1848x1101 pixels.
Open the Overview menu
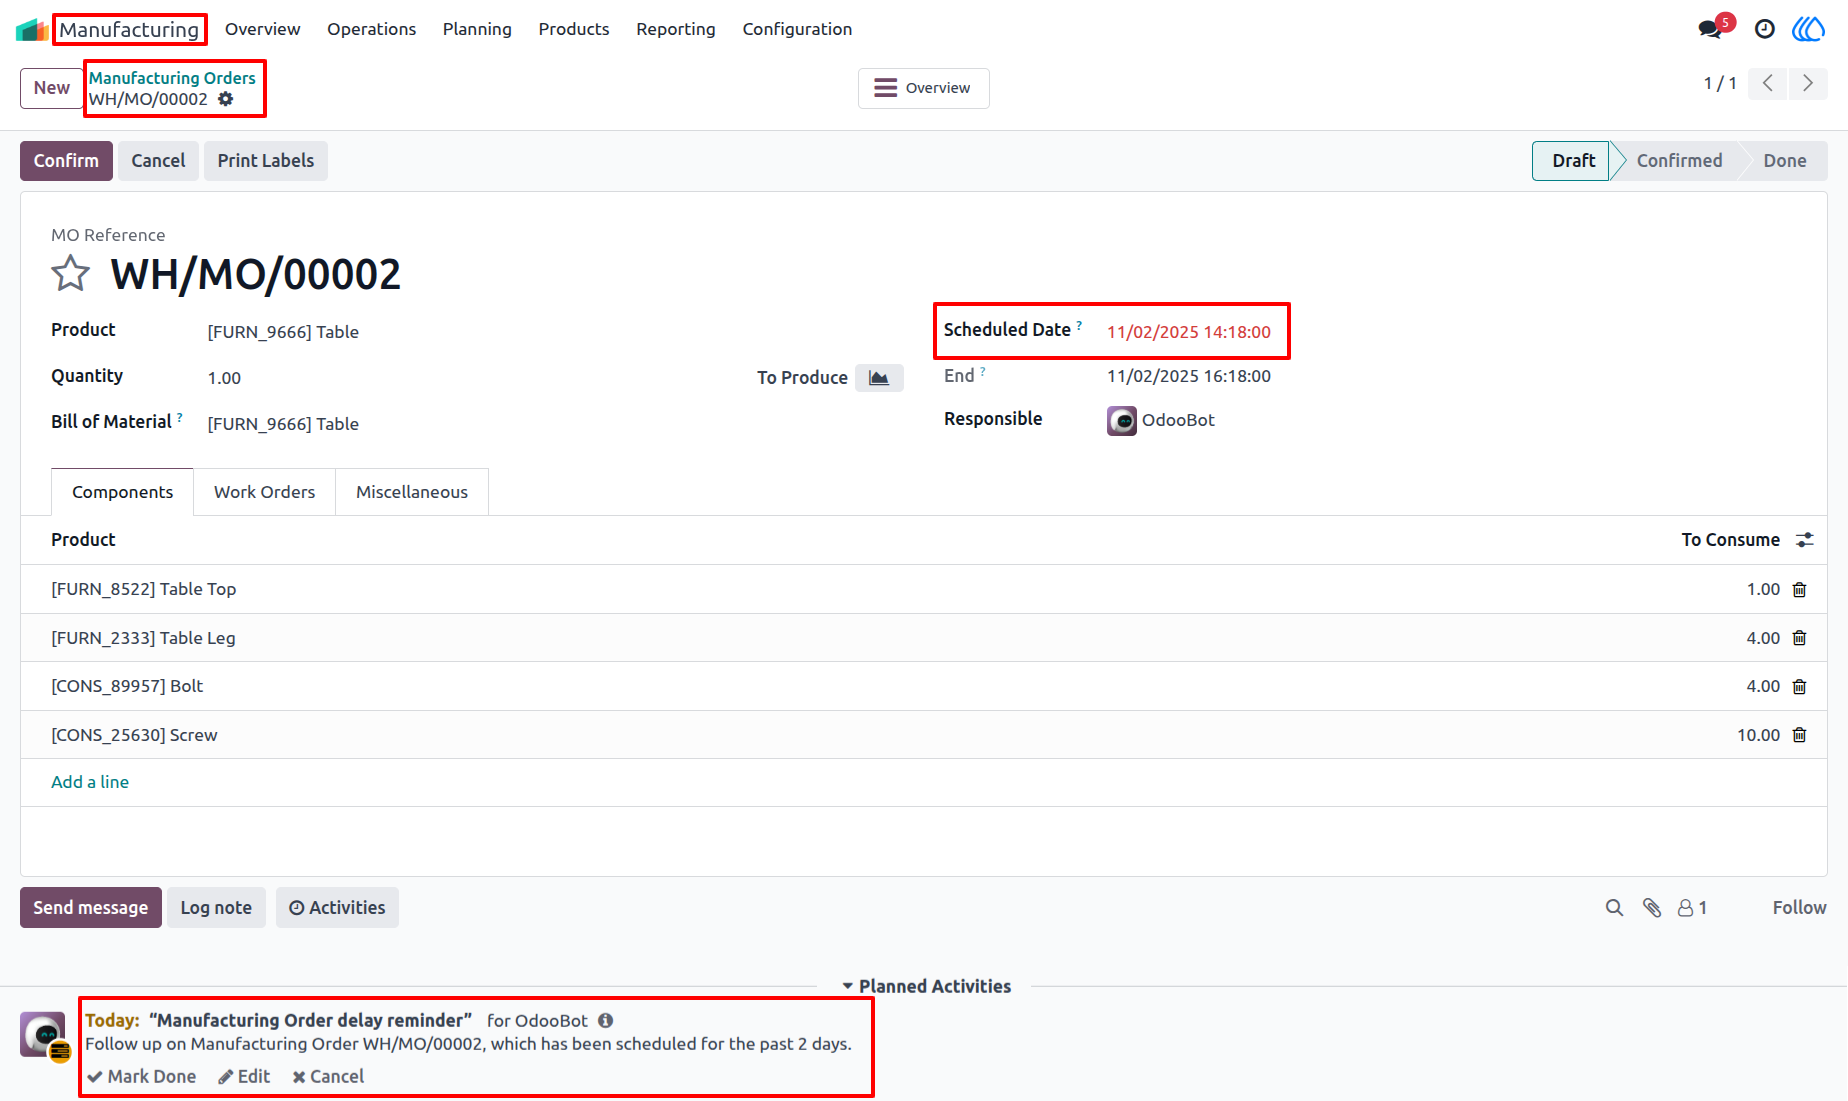click(262, 29)
